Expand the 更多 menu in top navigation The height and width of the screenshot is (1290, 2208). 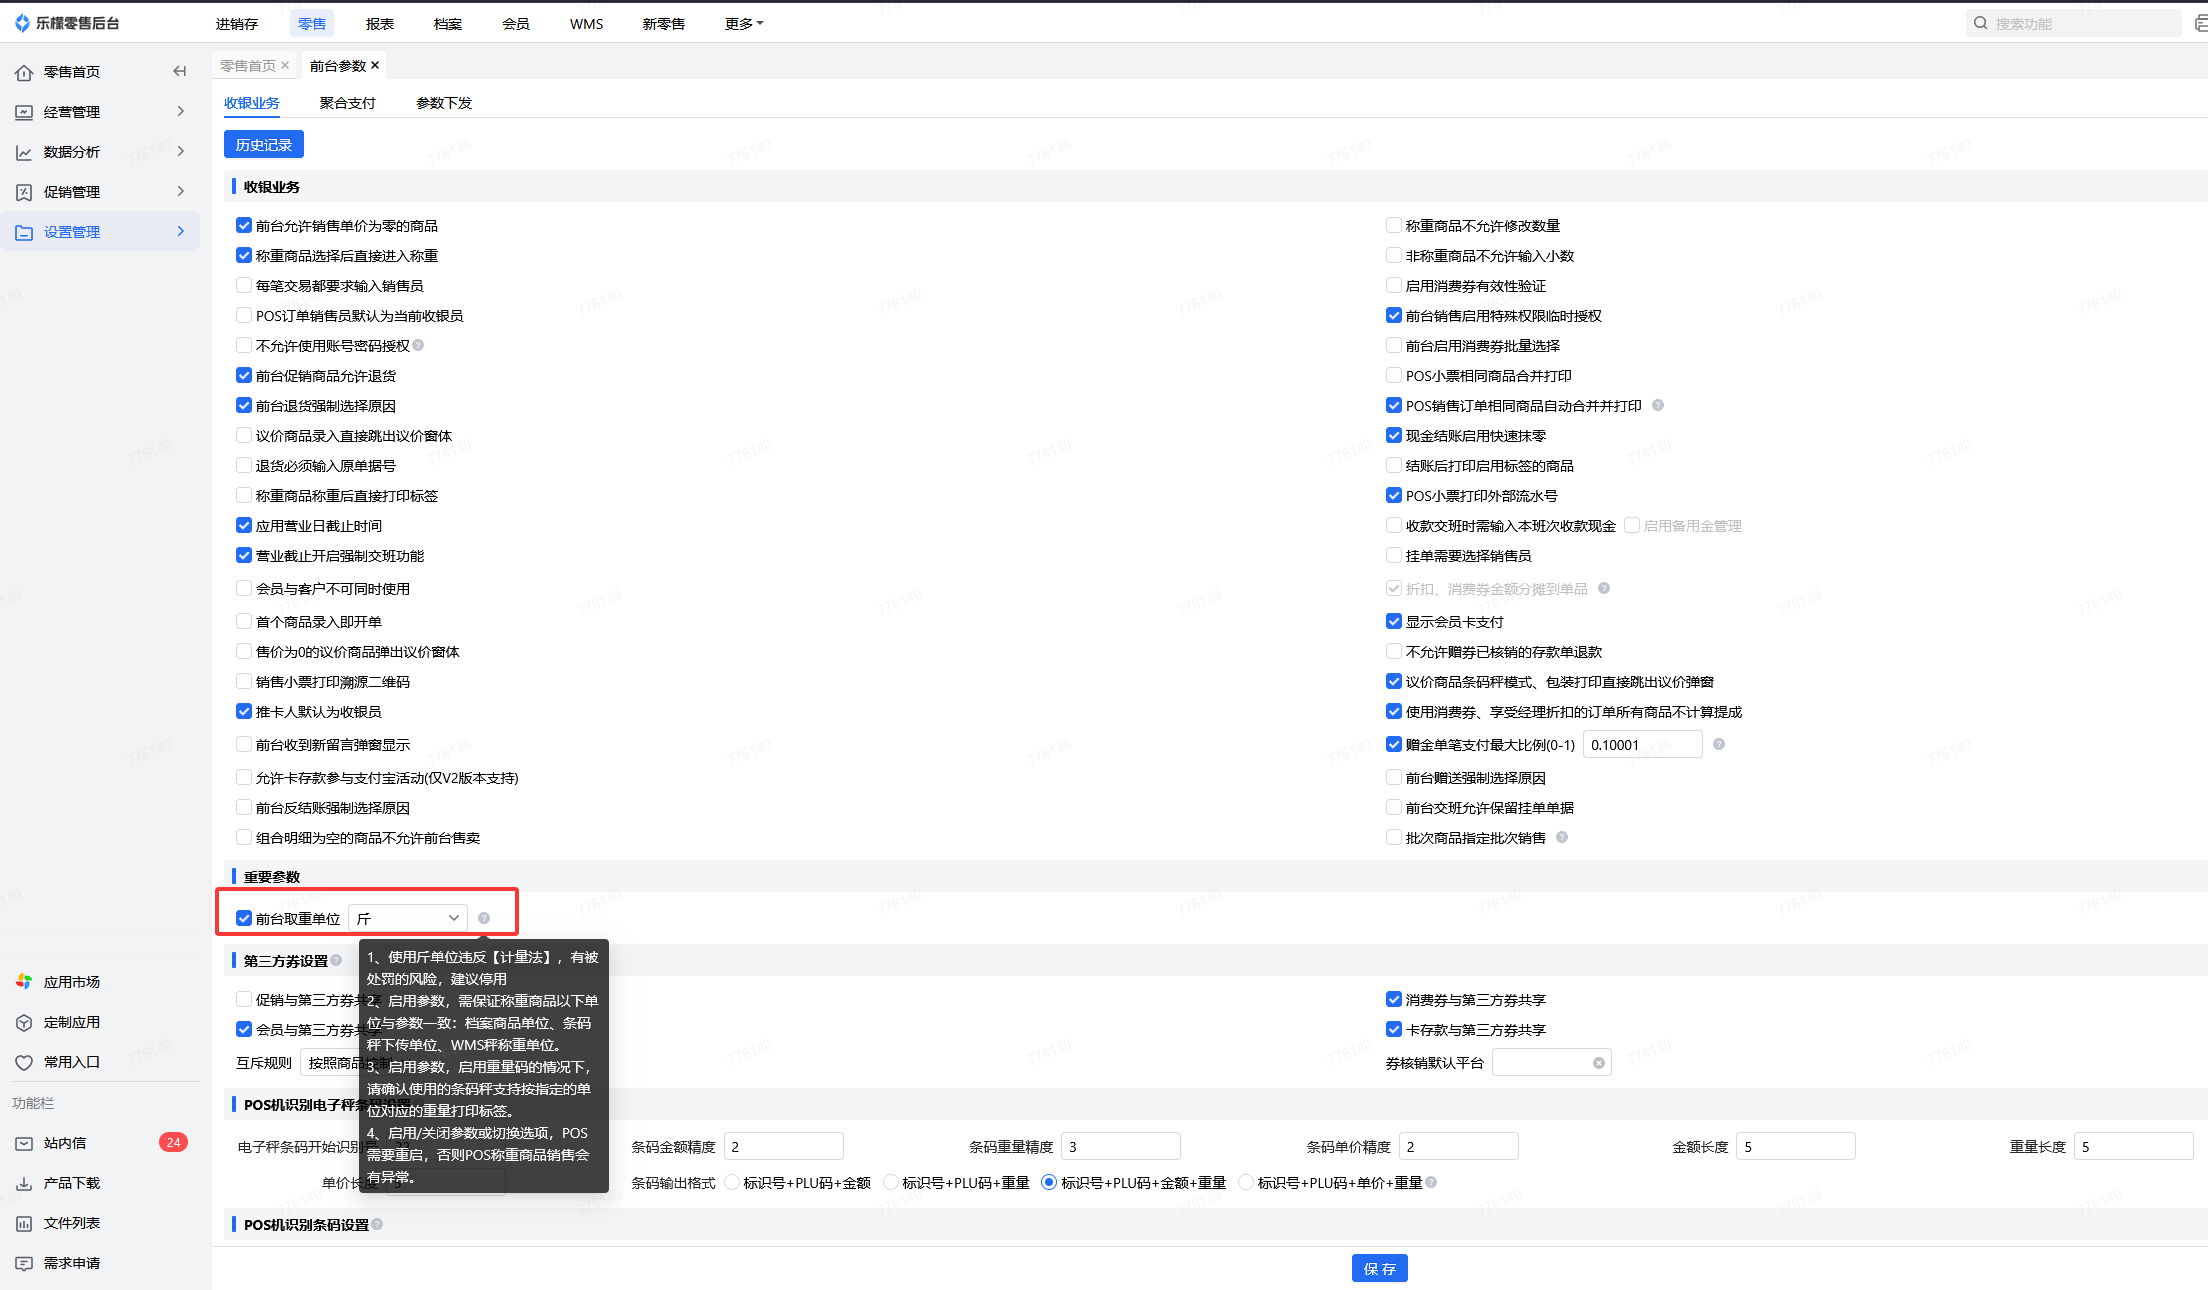click(743, 24)
